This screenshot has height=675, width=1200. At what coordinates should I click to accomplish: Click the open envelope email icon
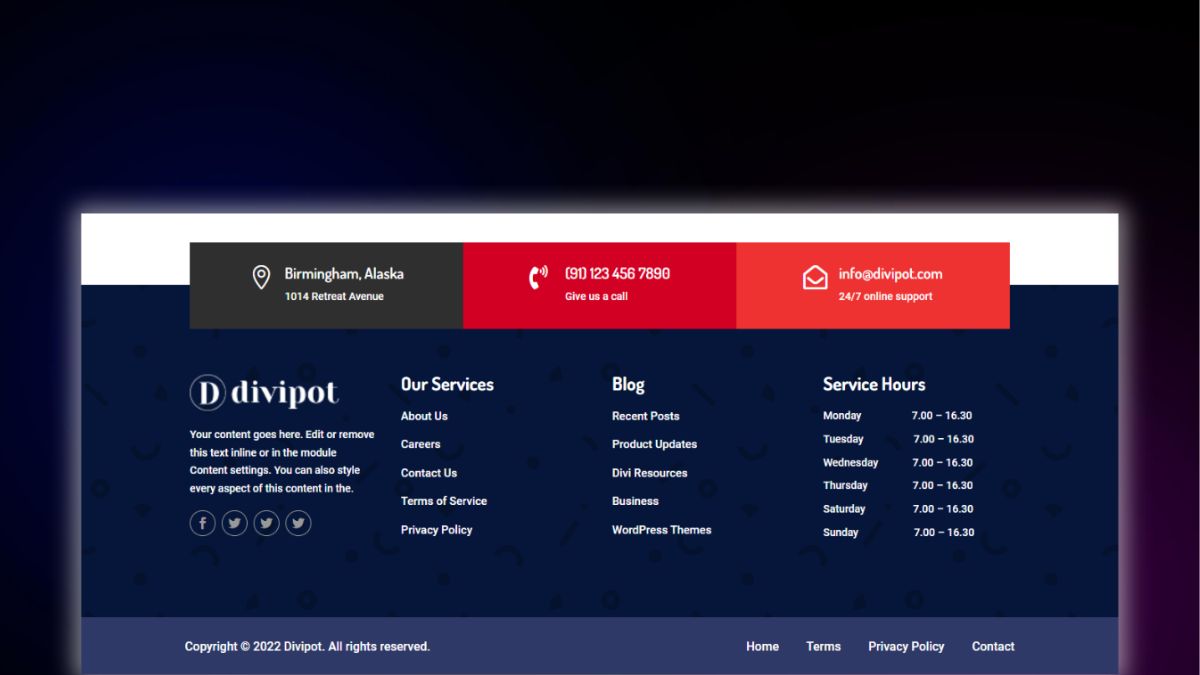coord(815,277)
